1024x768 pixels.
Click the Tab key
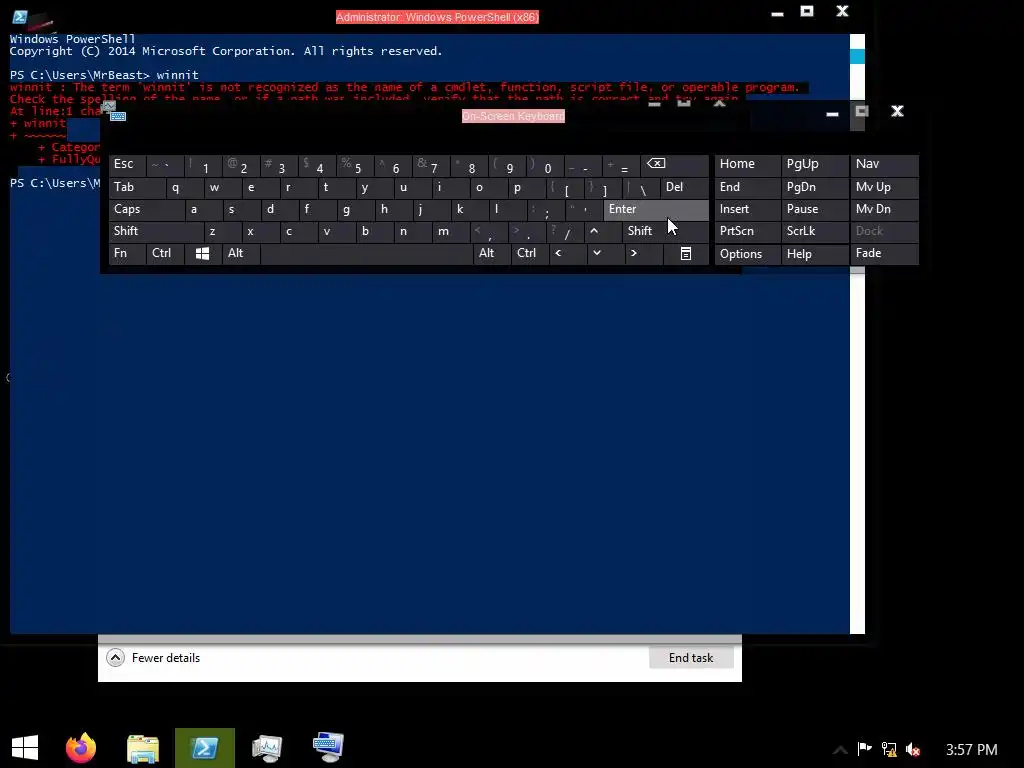coord(136,188)
